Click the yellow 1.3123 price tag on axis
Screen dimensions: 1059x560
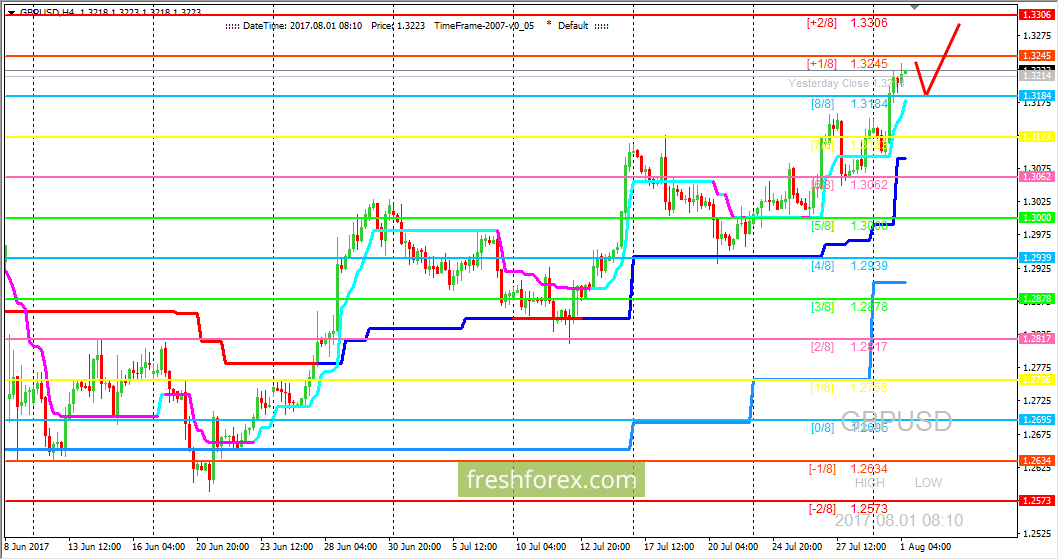(x=1036, y=137)
